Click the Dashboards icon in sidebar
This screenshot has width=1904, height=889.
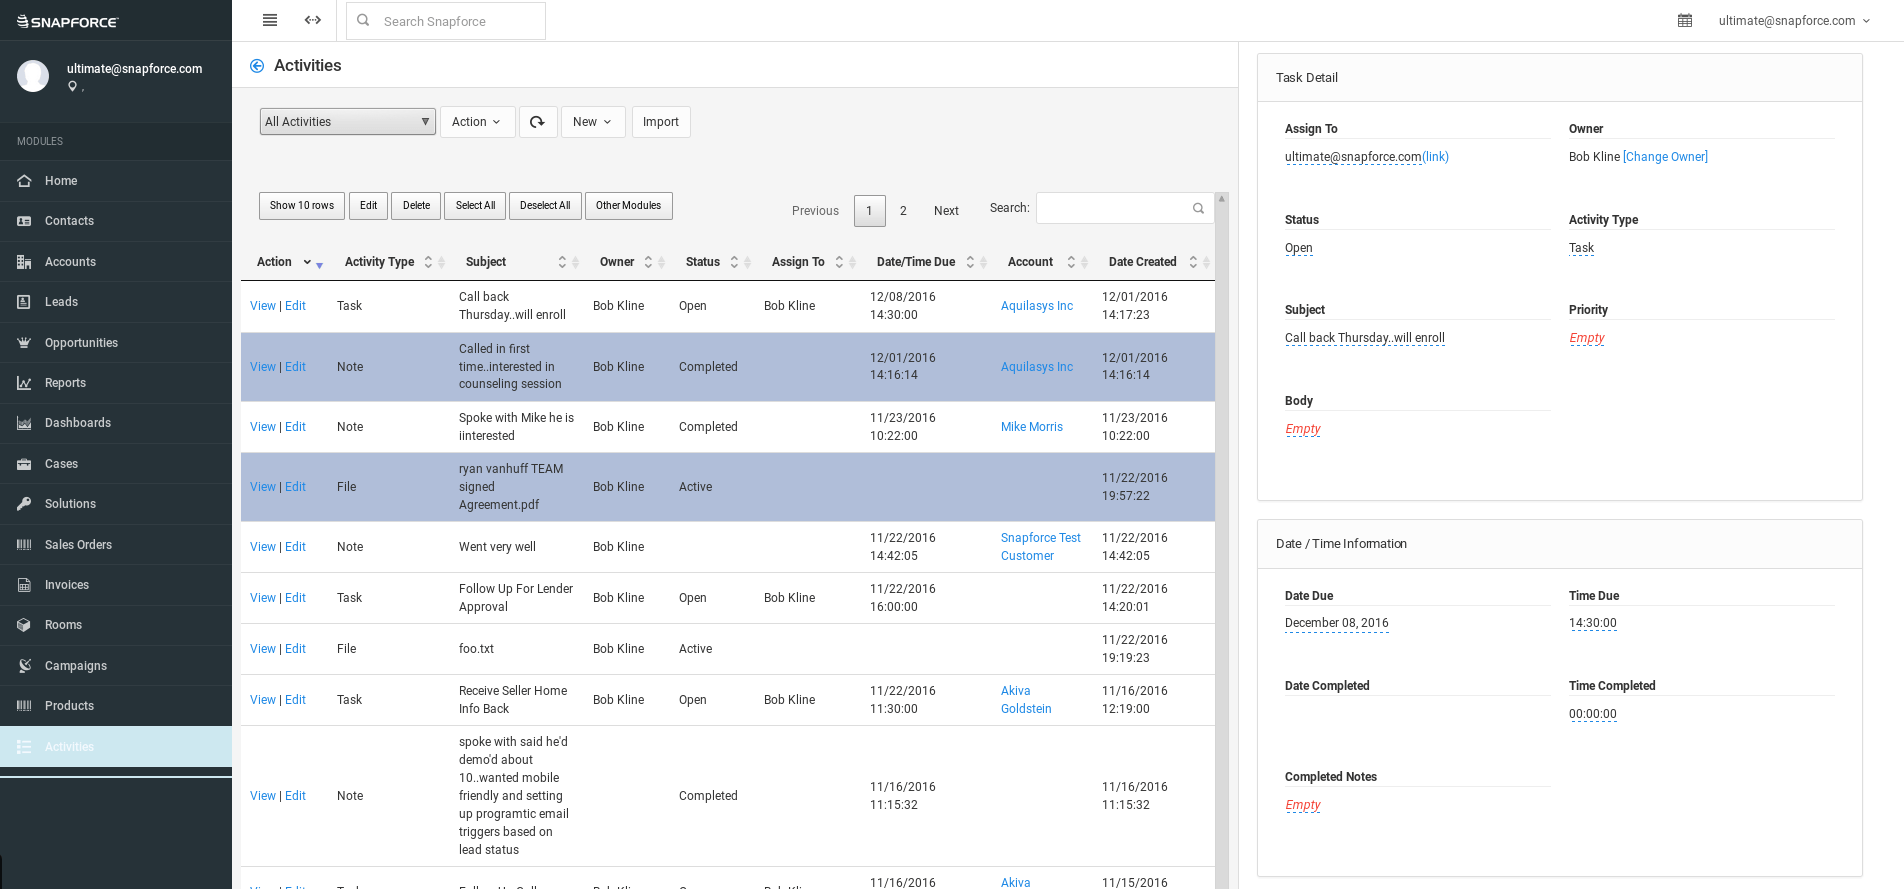tap(24, 423)
